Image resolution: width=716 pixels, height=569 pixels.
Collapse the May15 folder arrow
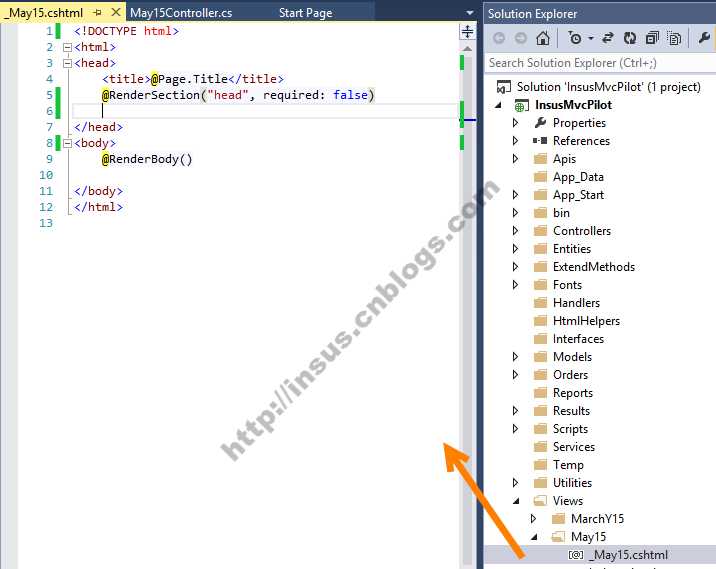534,537
